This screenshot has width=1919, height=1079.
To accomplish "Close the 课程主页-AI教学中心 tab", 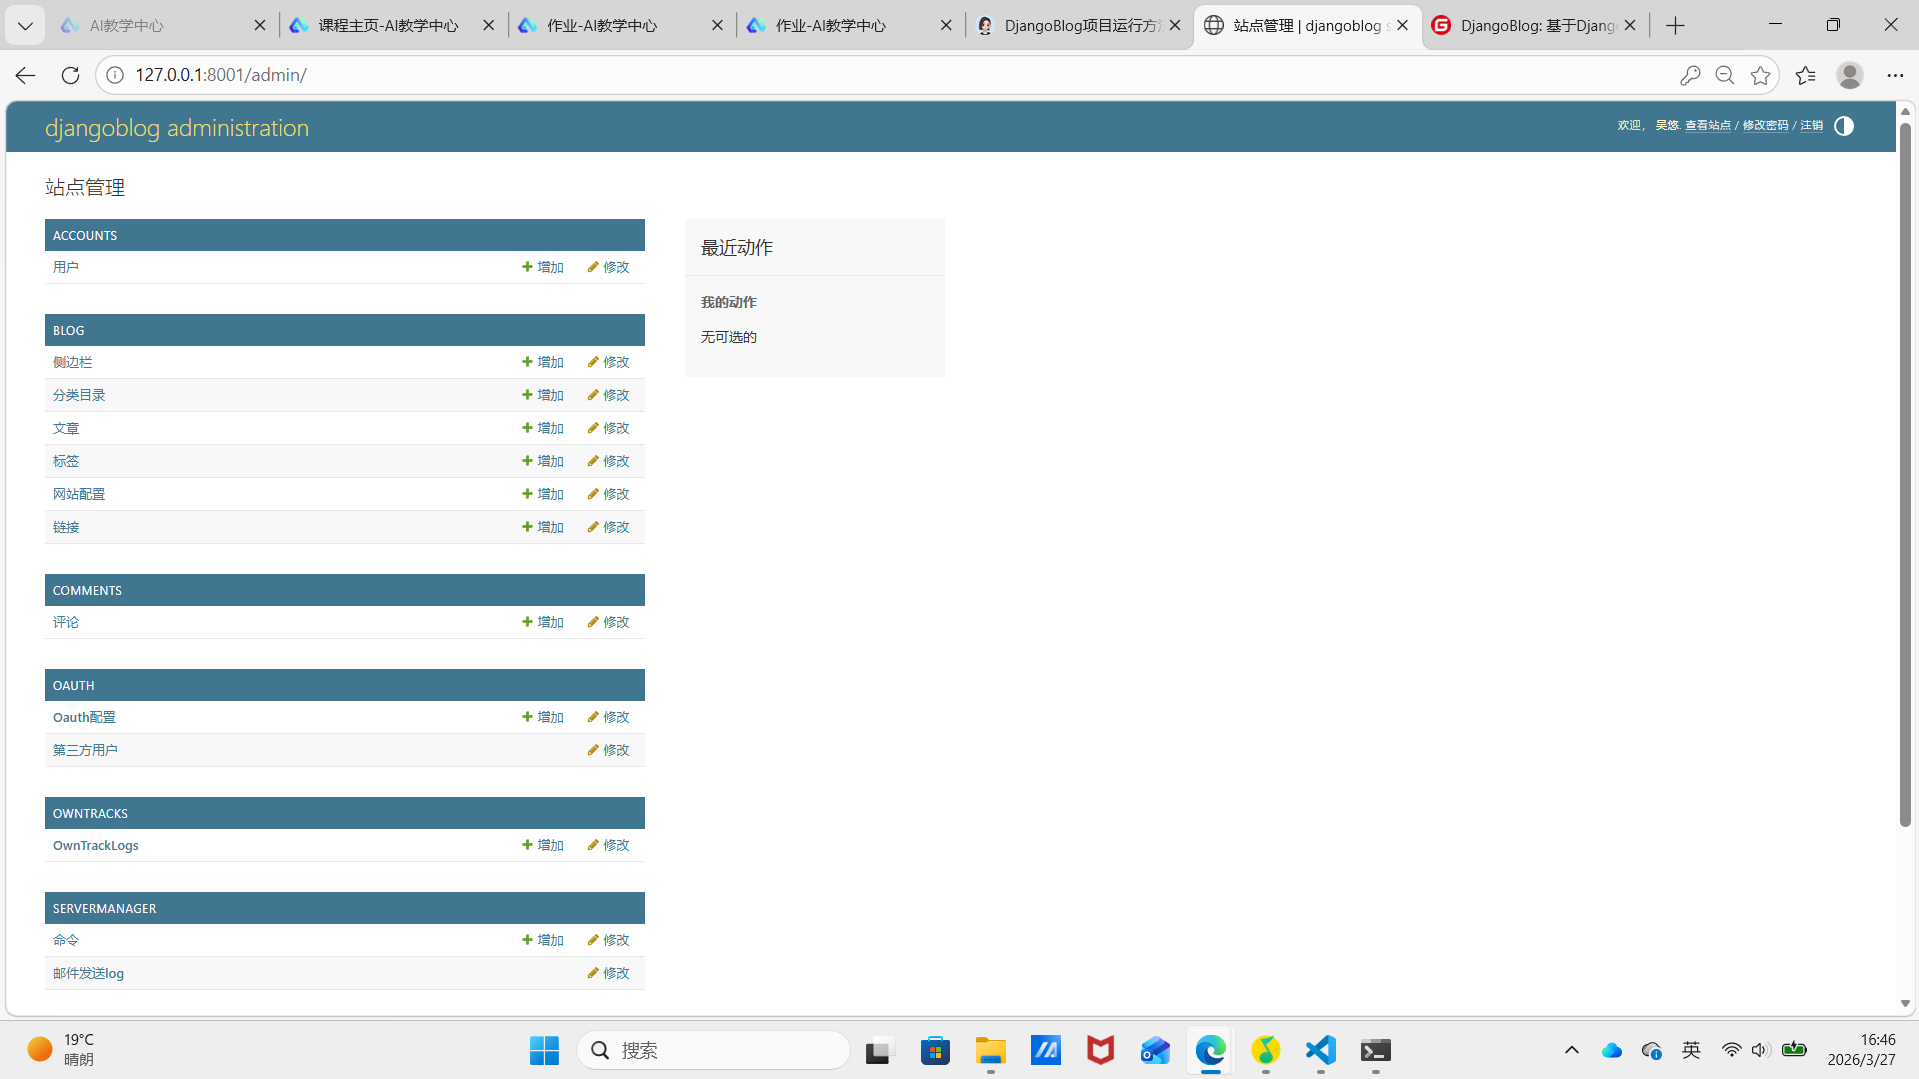I will [x=489, y=25].
